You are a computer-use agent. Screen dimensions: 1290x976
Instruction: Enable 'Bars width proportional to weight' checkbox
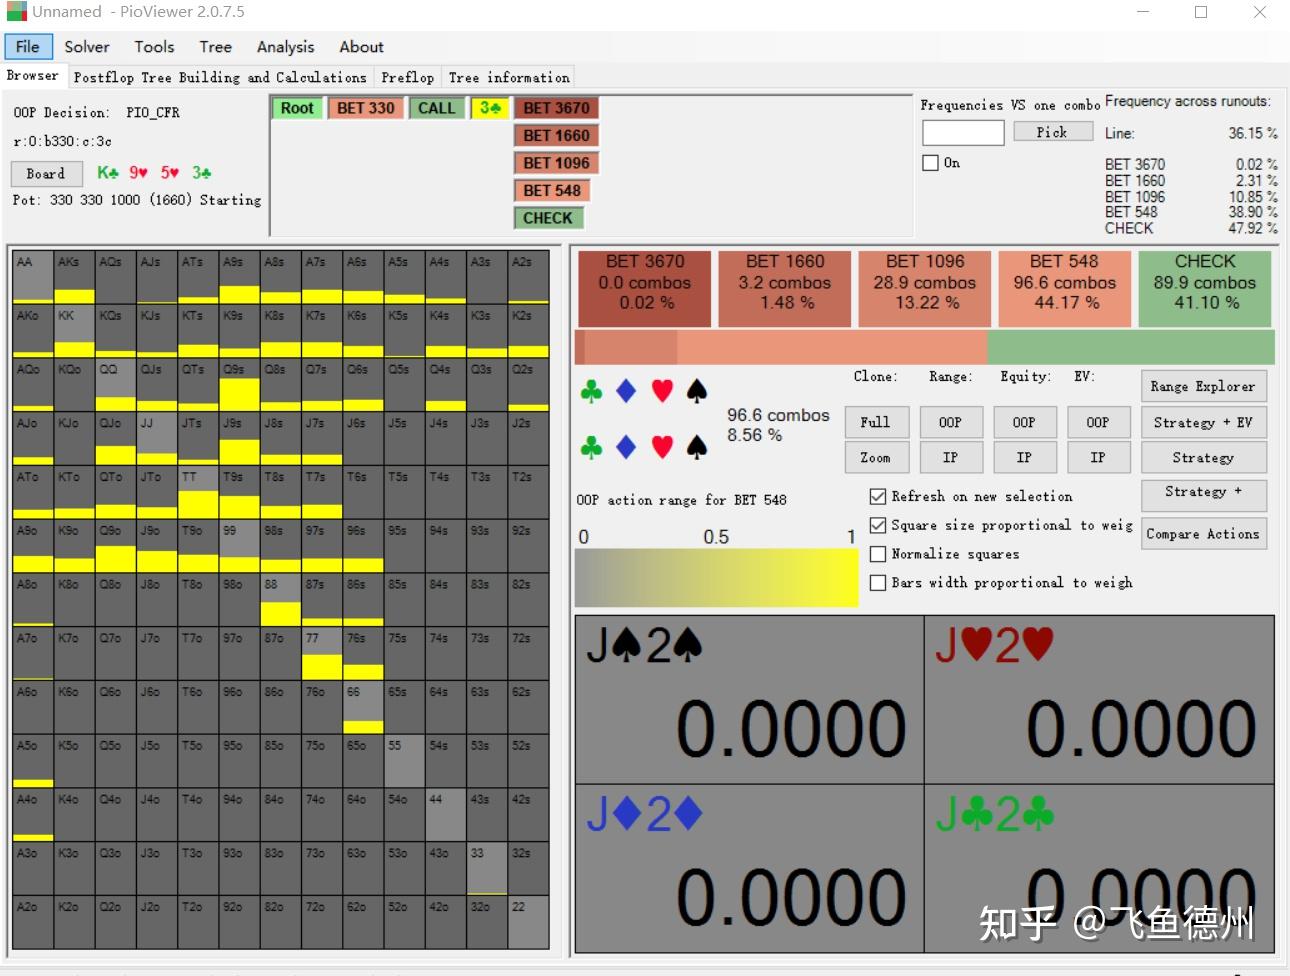click(878, 582)
